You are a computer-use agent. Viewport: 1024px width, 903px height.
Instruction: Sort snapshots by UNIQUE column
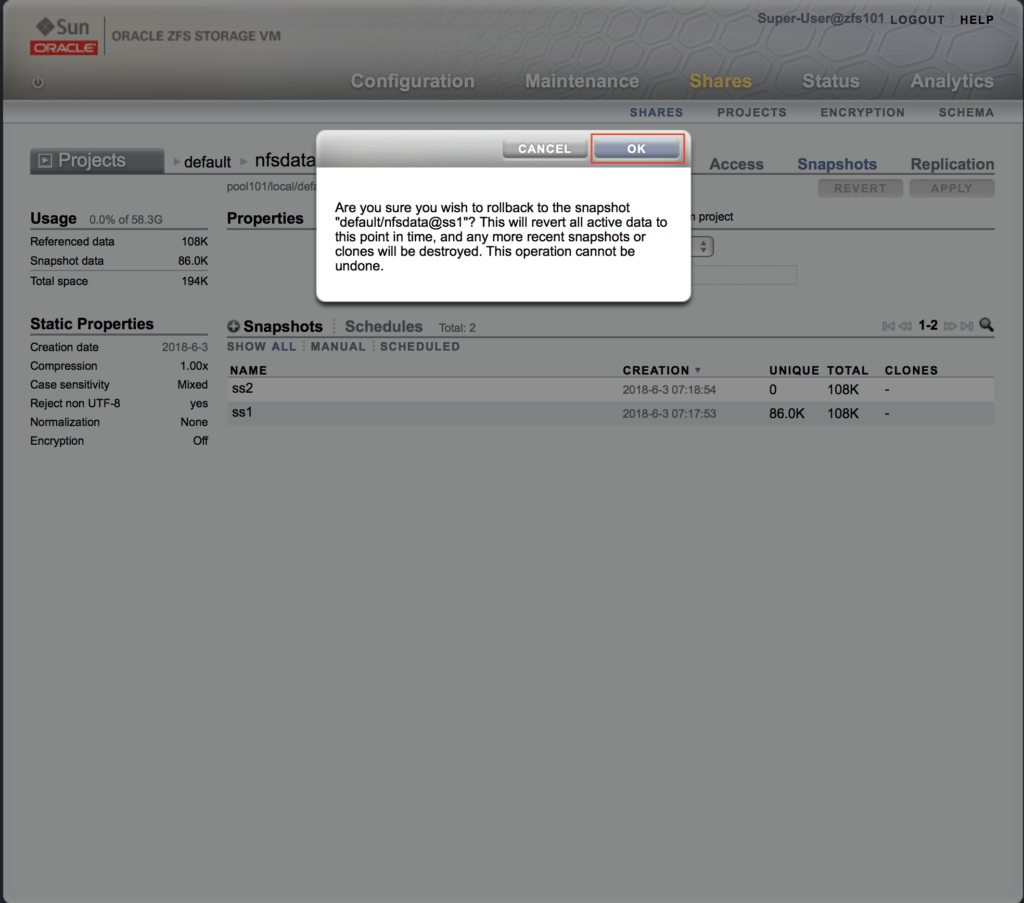[794, 370]
